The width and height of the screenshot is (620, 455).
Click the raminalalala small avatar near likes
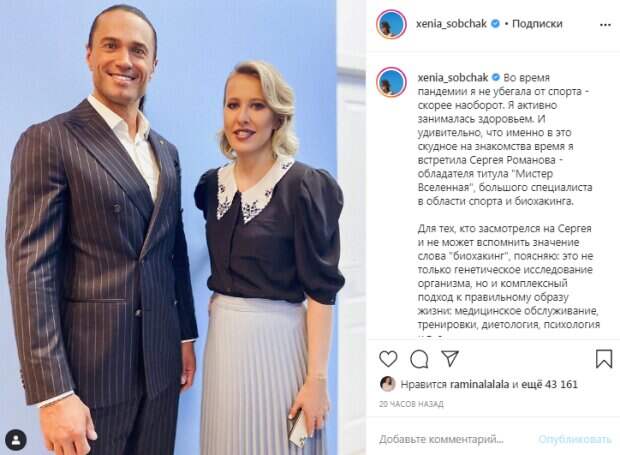[x=388, y=384]
